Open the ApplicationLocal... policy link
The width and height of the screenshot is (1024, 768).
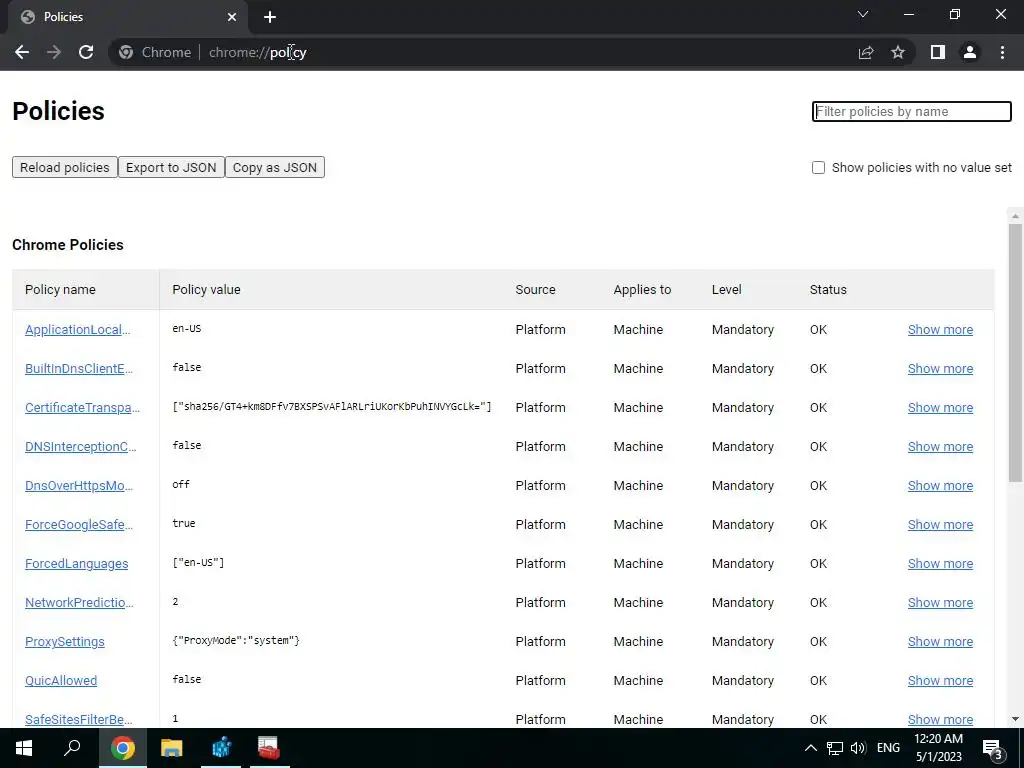click(x=77, y=329)
